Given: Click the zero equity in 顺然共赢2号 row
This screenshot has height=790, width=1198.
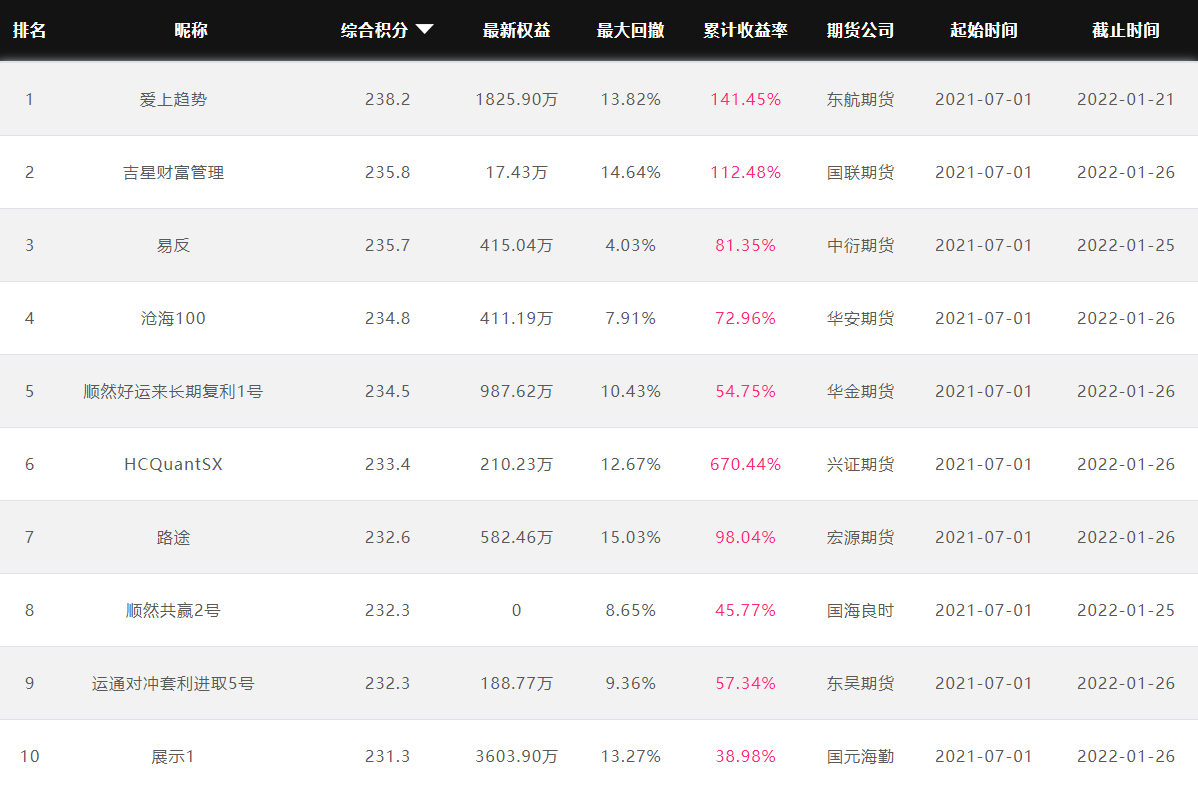Looking at the screenshot, I should (516, 610).
